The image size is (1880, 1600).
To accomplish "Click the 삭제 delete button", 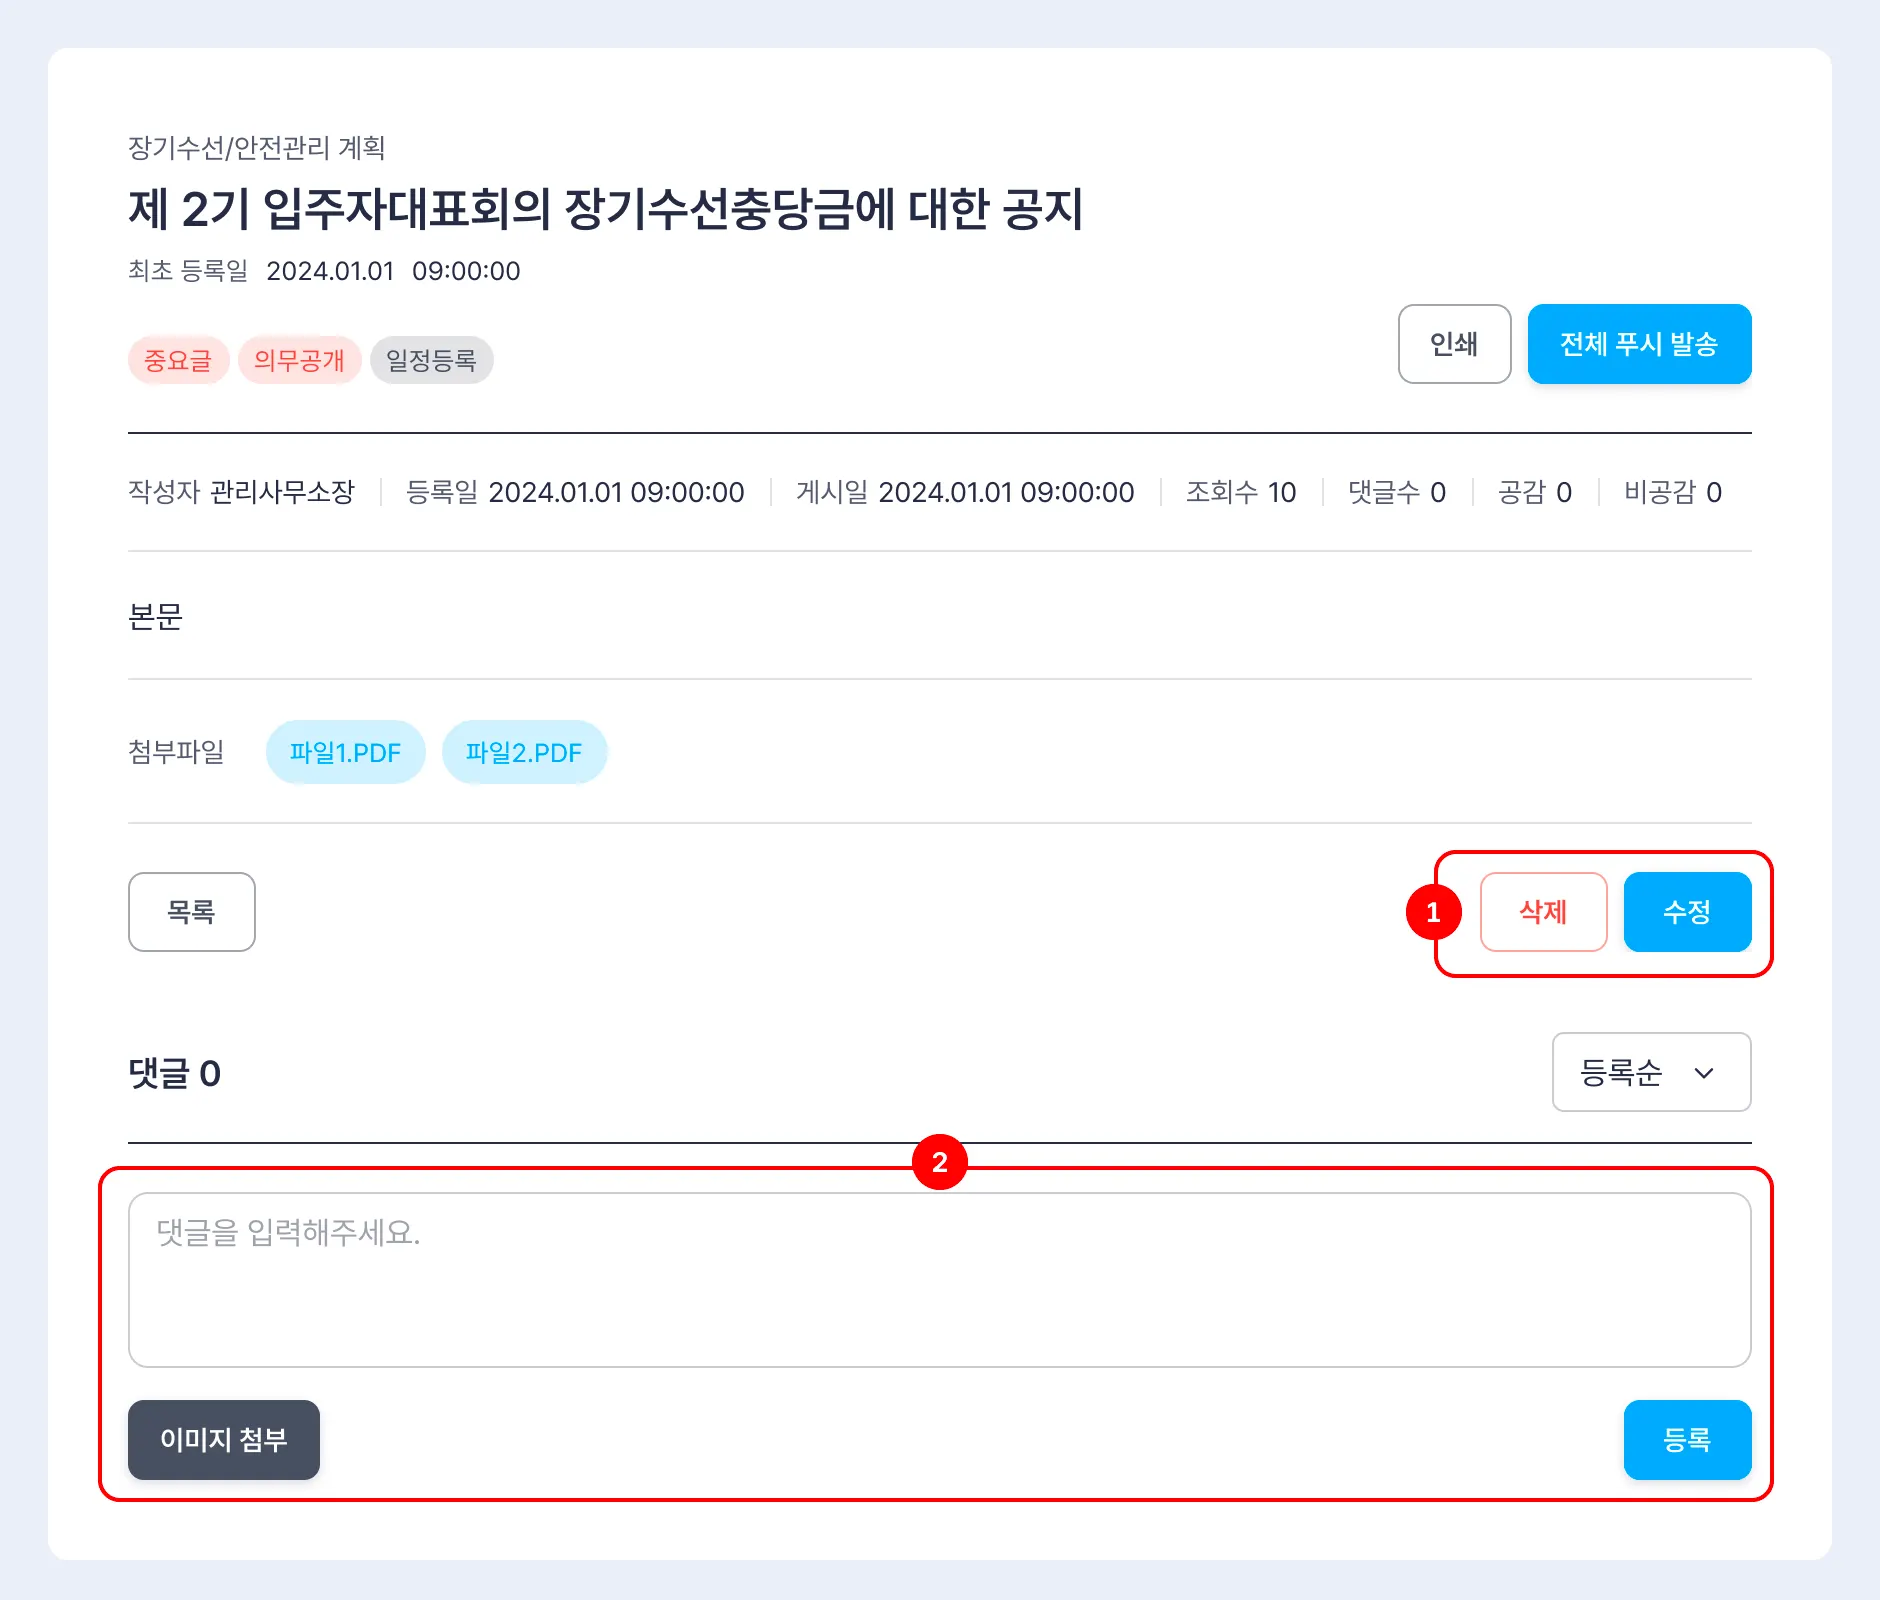I will [x=1543, y=911].
